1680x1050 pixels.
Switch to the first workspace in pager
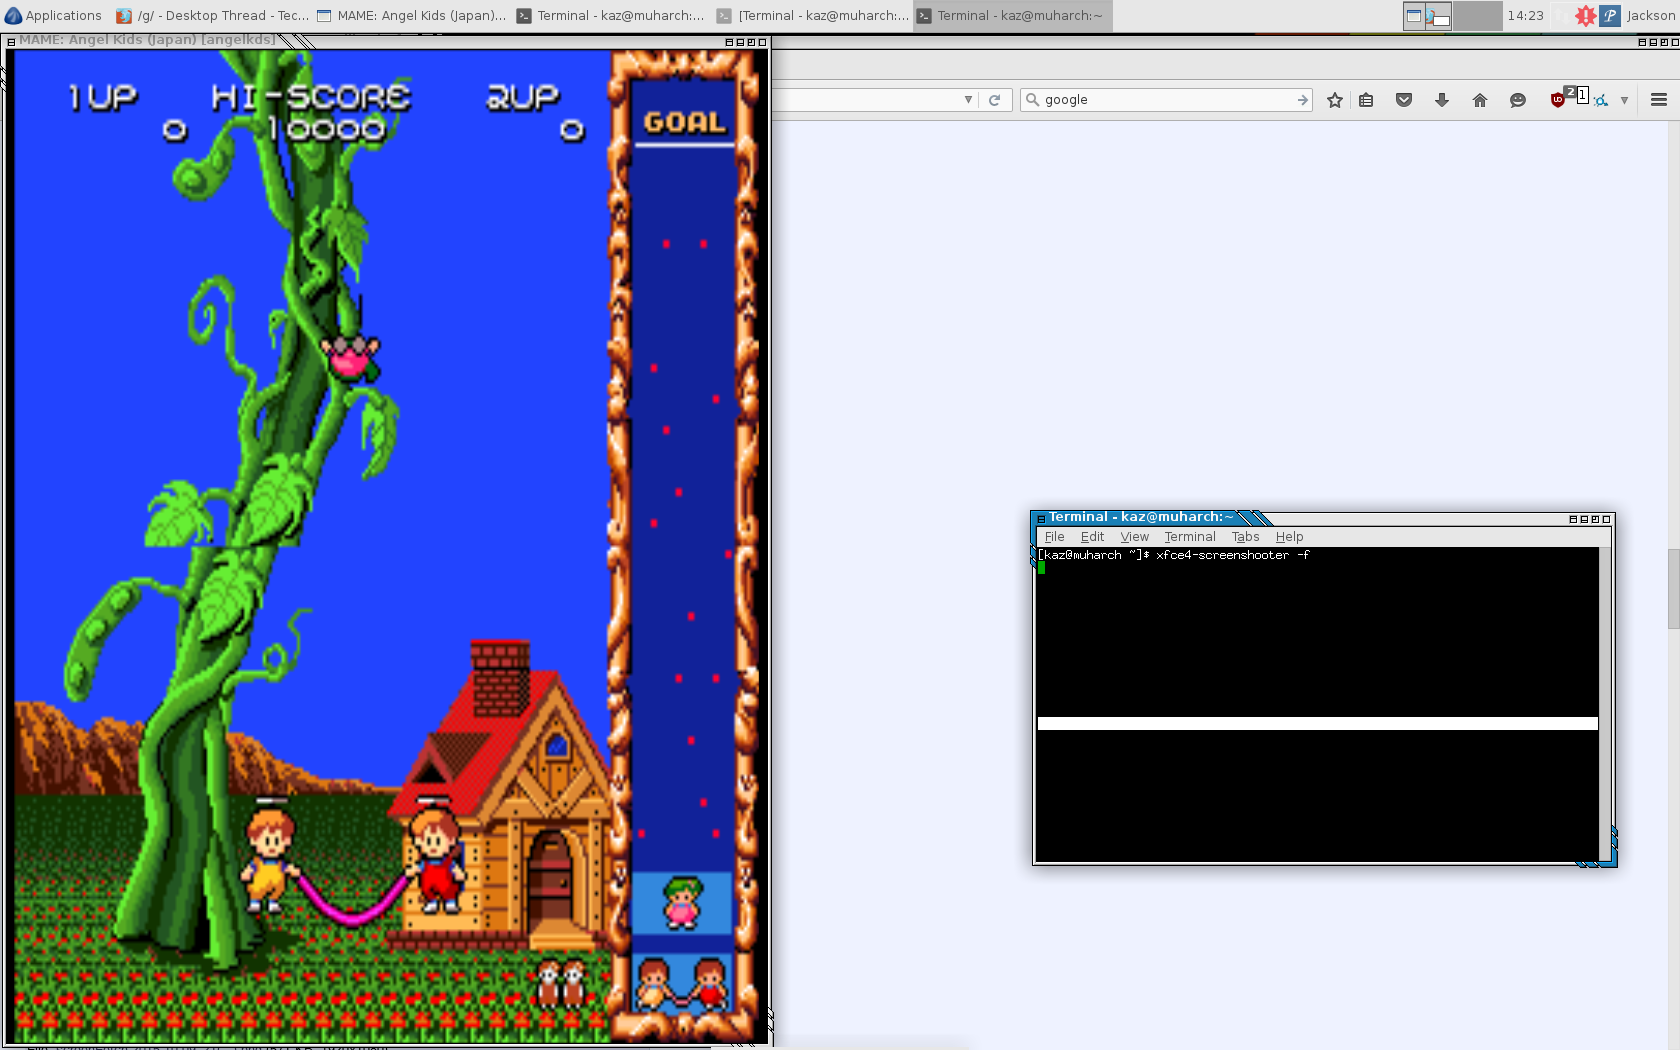(x=1427, y=15)
